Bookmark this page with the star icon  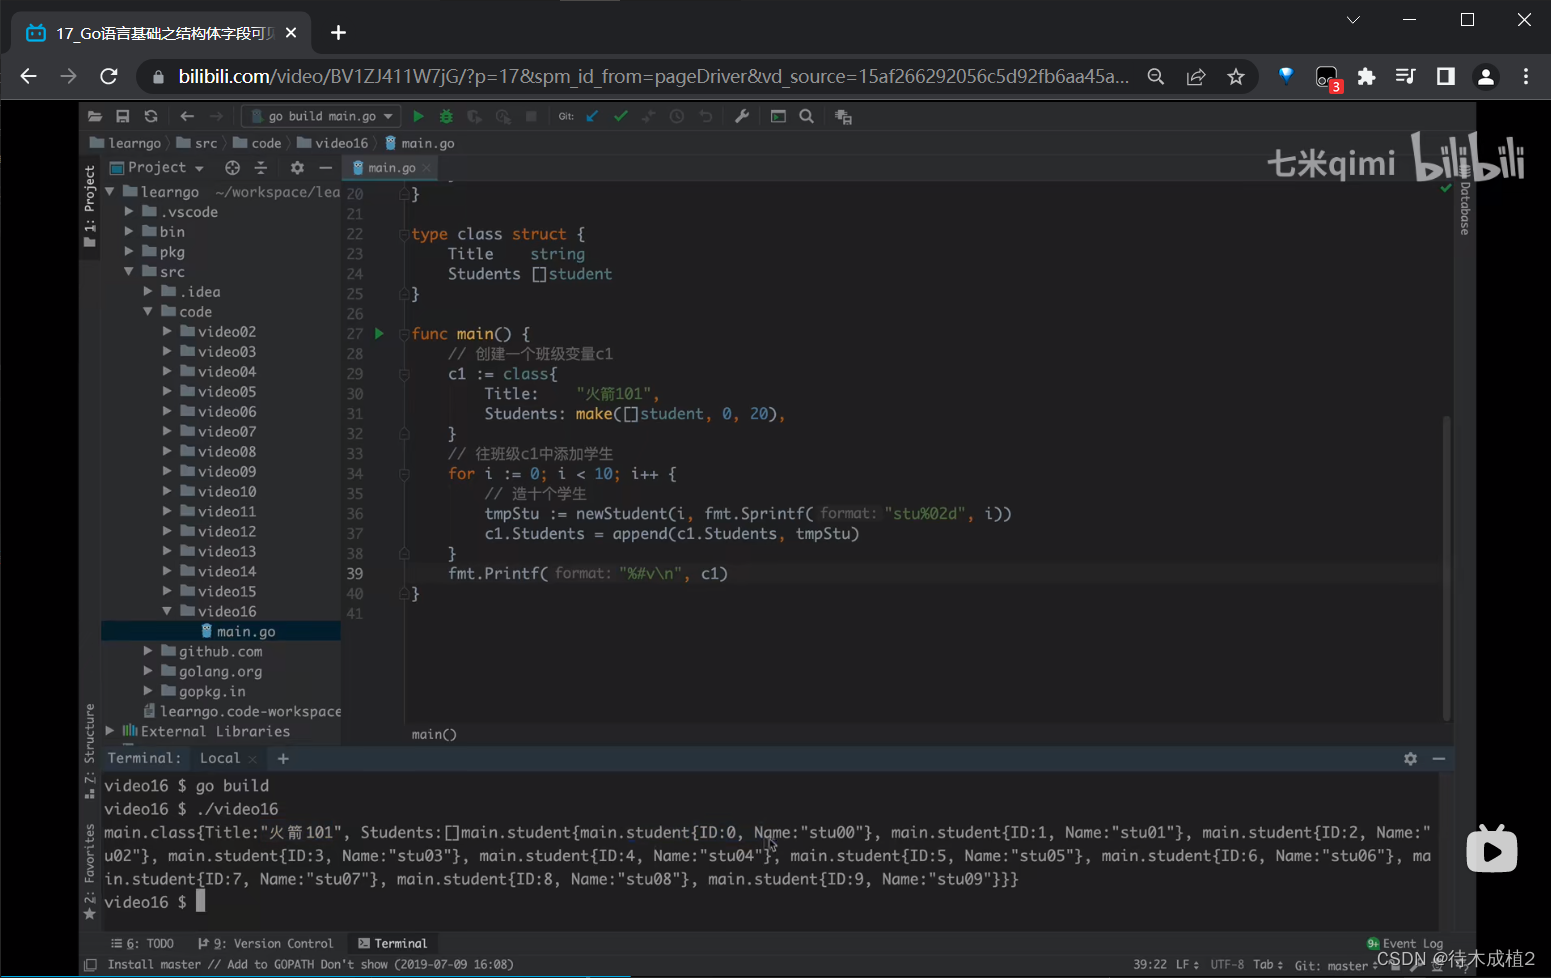point(1236,76)
